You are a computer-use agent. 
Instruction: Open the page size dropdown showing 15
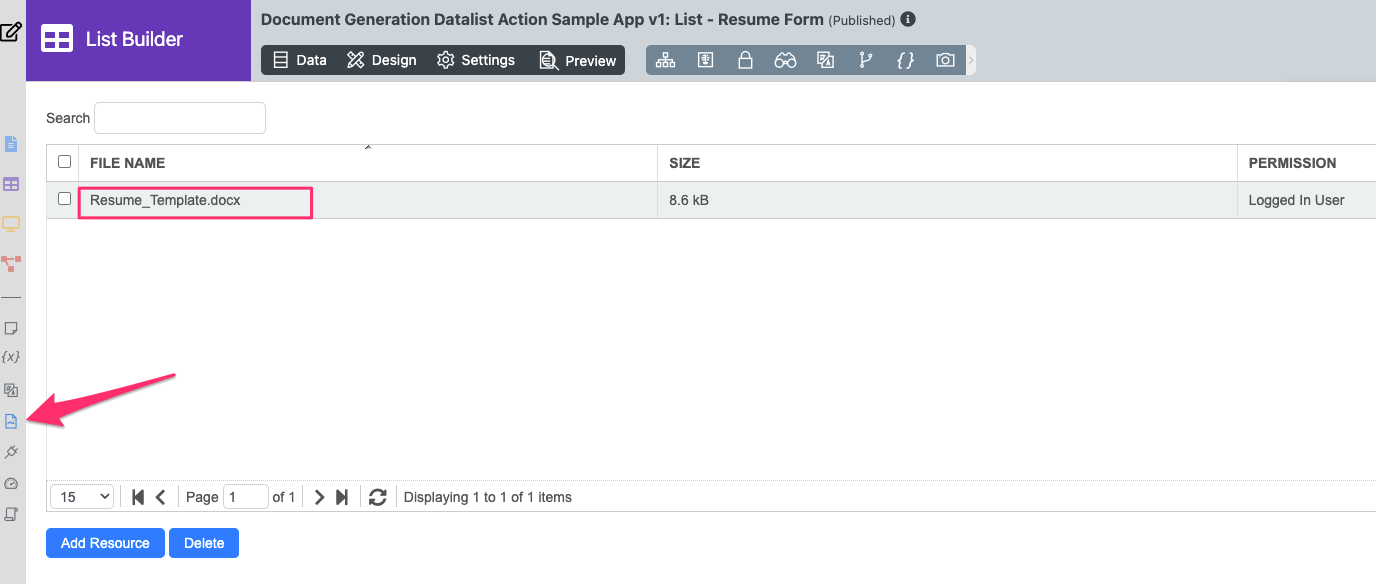click(82, 497)
